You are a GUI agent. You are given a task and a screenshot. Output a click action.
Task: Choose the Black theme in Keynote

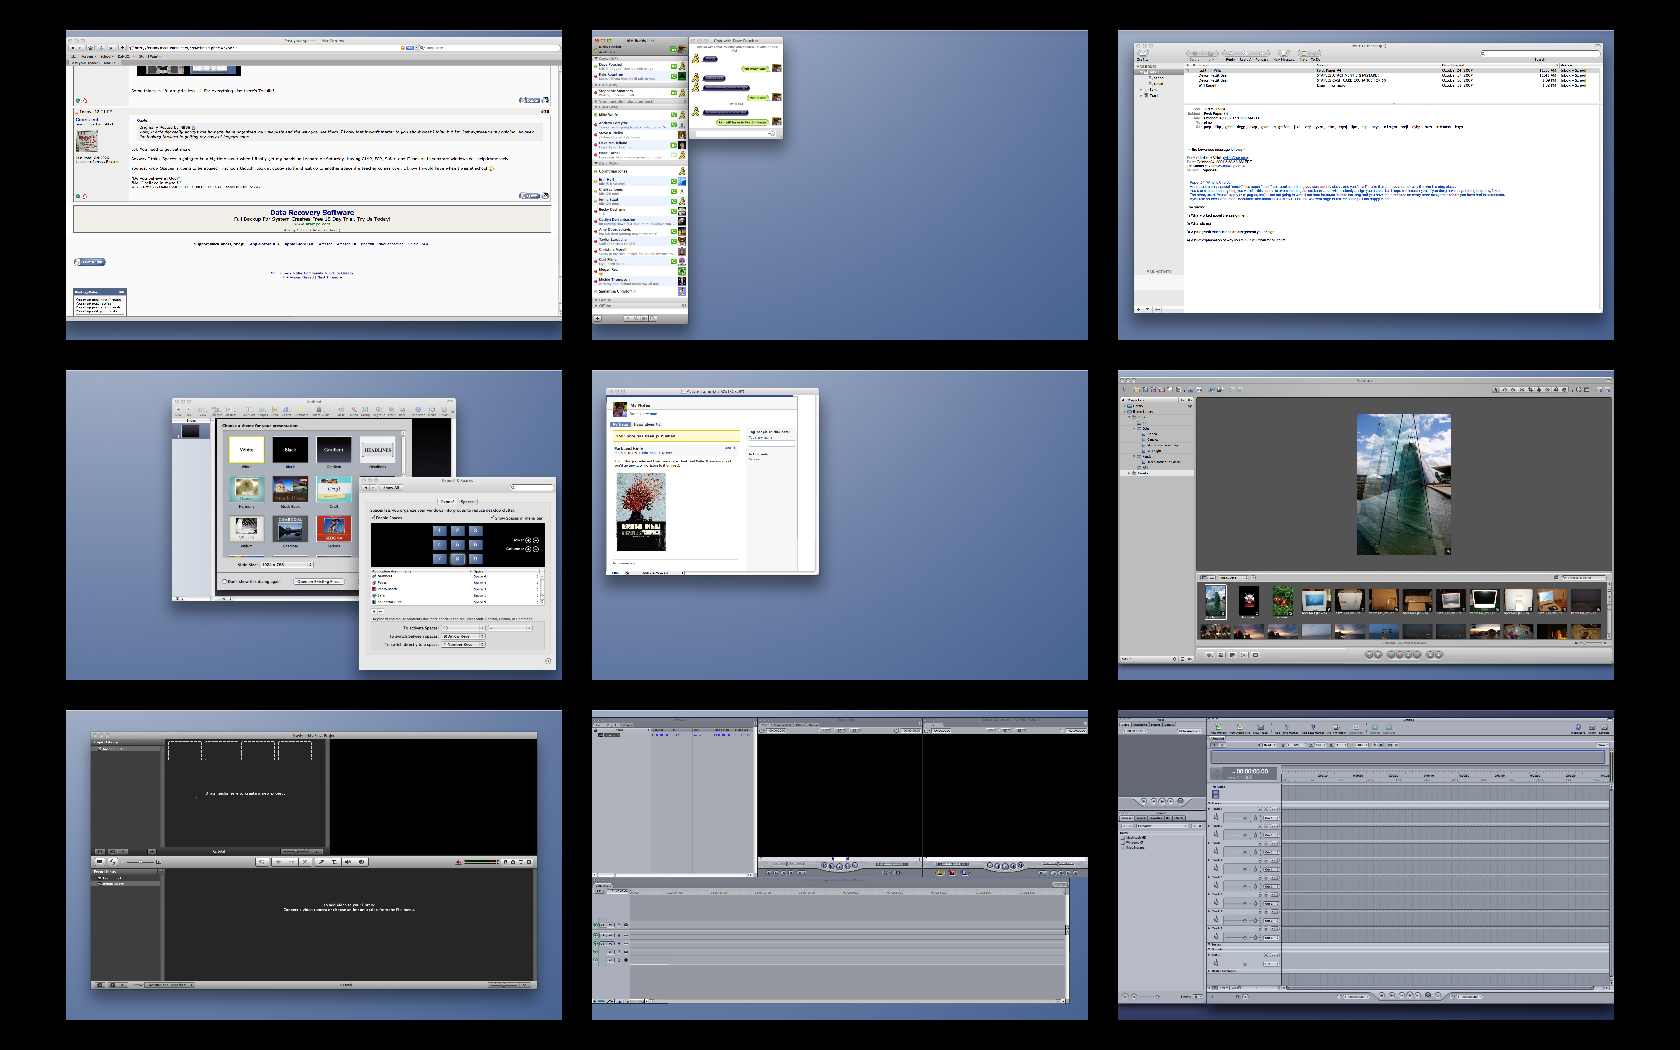(x=290, y=450)
